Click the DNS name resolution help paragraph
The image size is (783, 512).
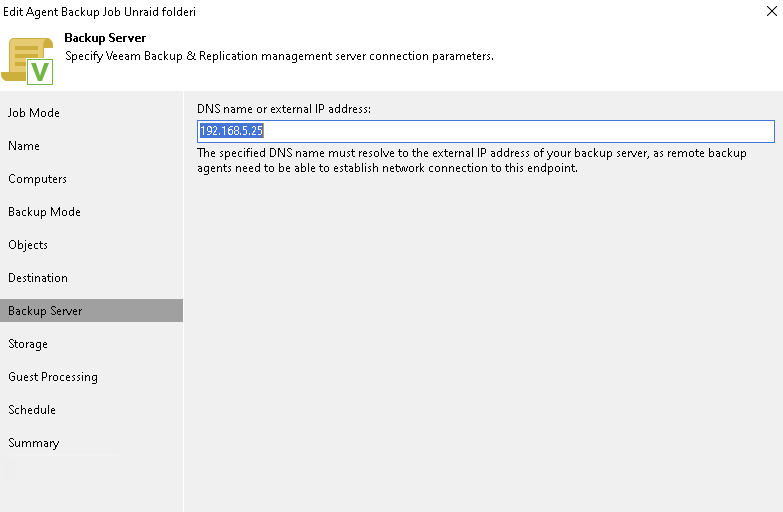[471, 160]
